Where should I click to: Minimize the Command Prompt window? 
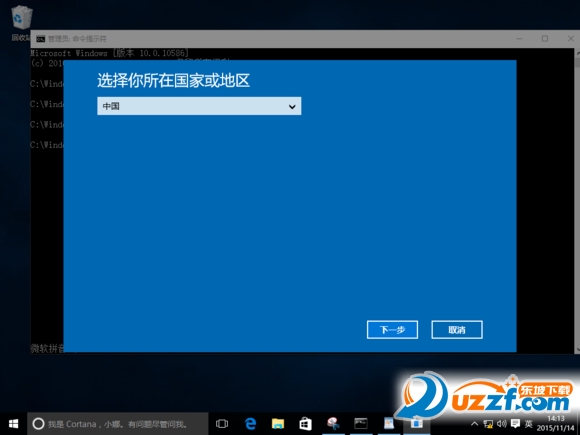519,38
